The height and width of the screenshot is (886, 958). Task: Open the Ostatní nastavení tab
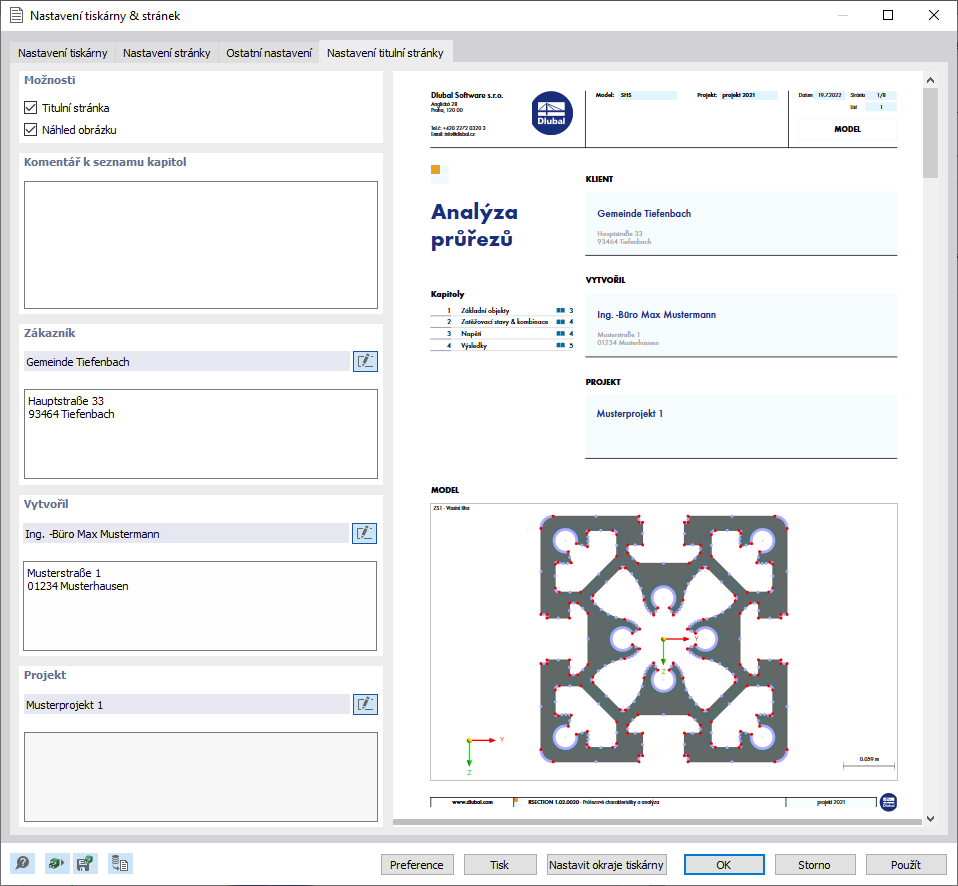pyautogui.click(x=269, y=53)
